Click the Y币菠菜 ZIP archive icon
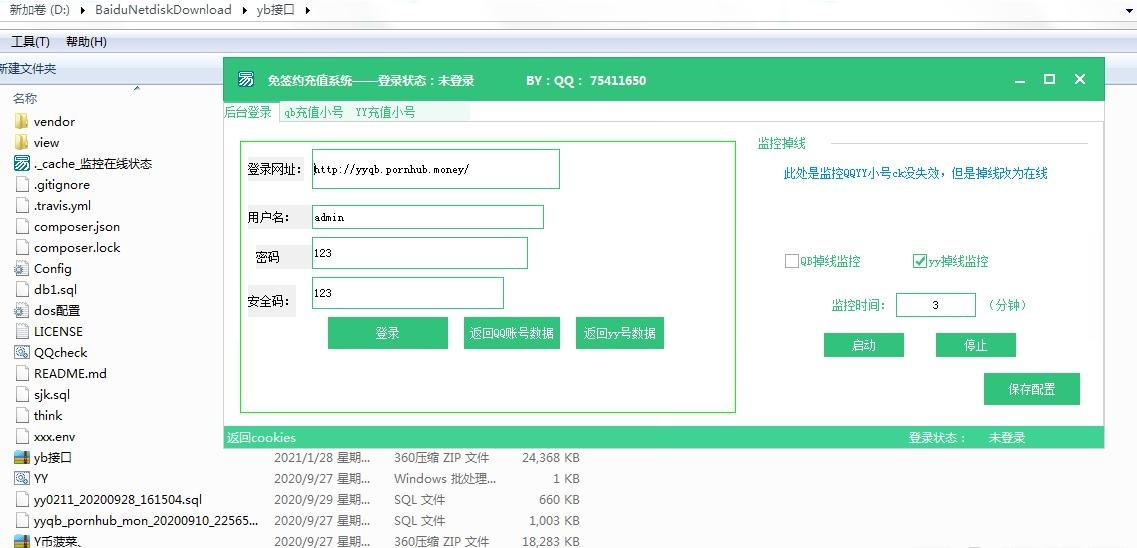Viewport: 1137px width, 548px height. click(21, 541)
